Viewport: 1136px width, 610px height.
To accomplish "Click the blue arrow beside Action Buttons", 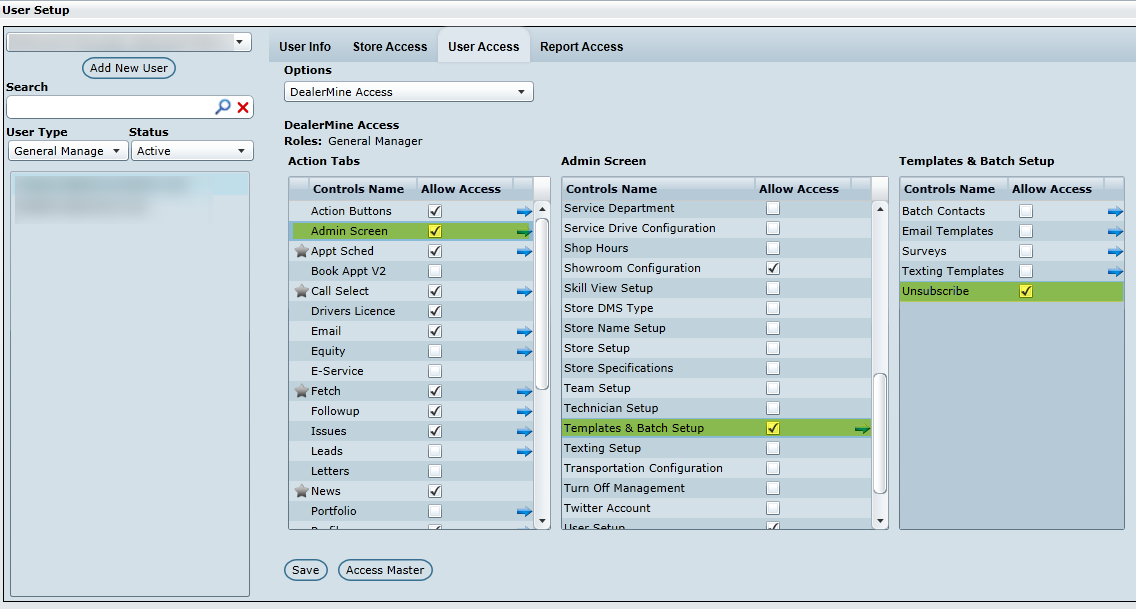I will [524, 211].
